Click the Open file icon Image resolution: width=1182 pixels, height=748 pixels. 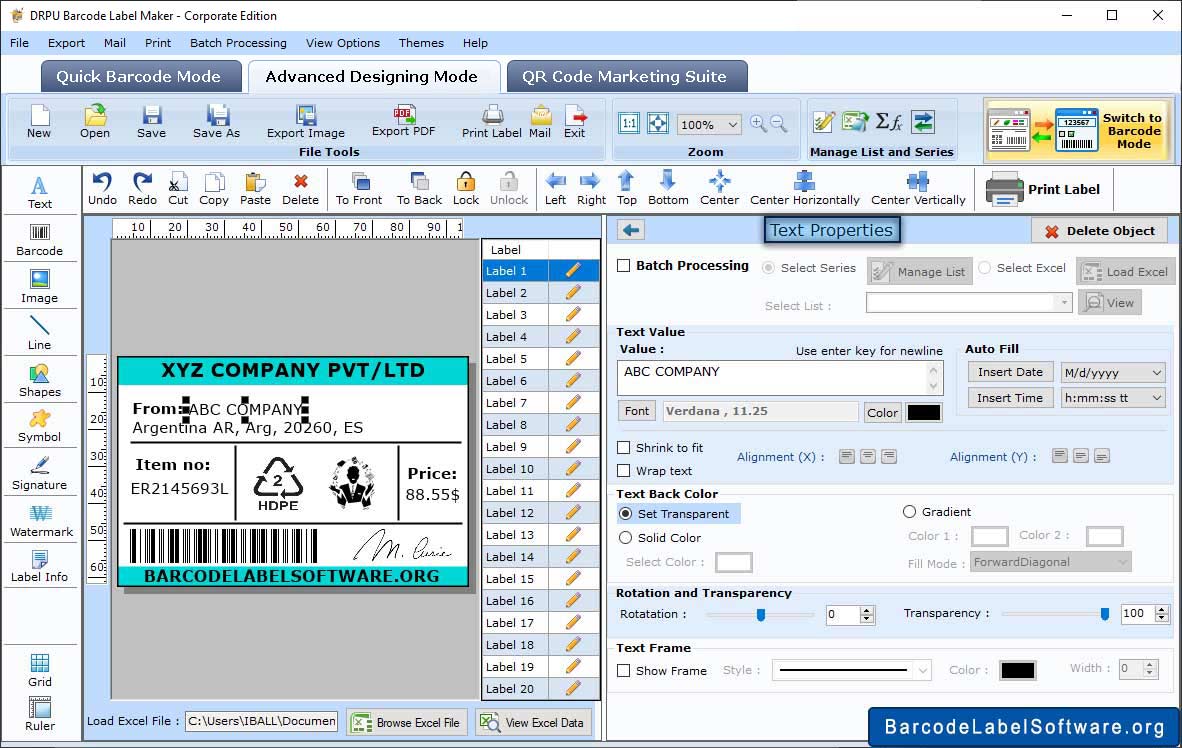tap(95, 121)
